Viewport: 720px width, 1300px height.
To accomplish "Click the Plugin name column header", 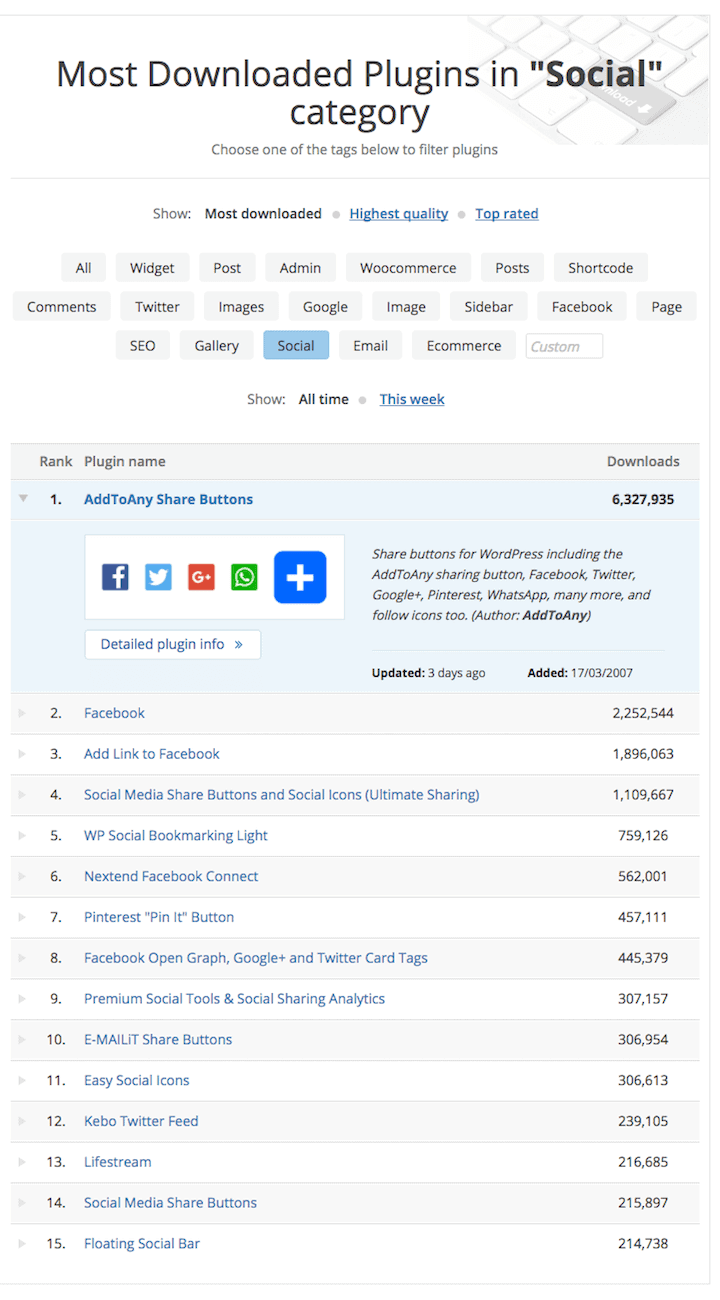I will coord(125,462).
